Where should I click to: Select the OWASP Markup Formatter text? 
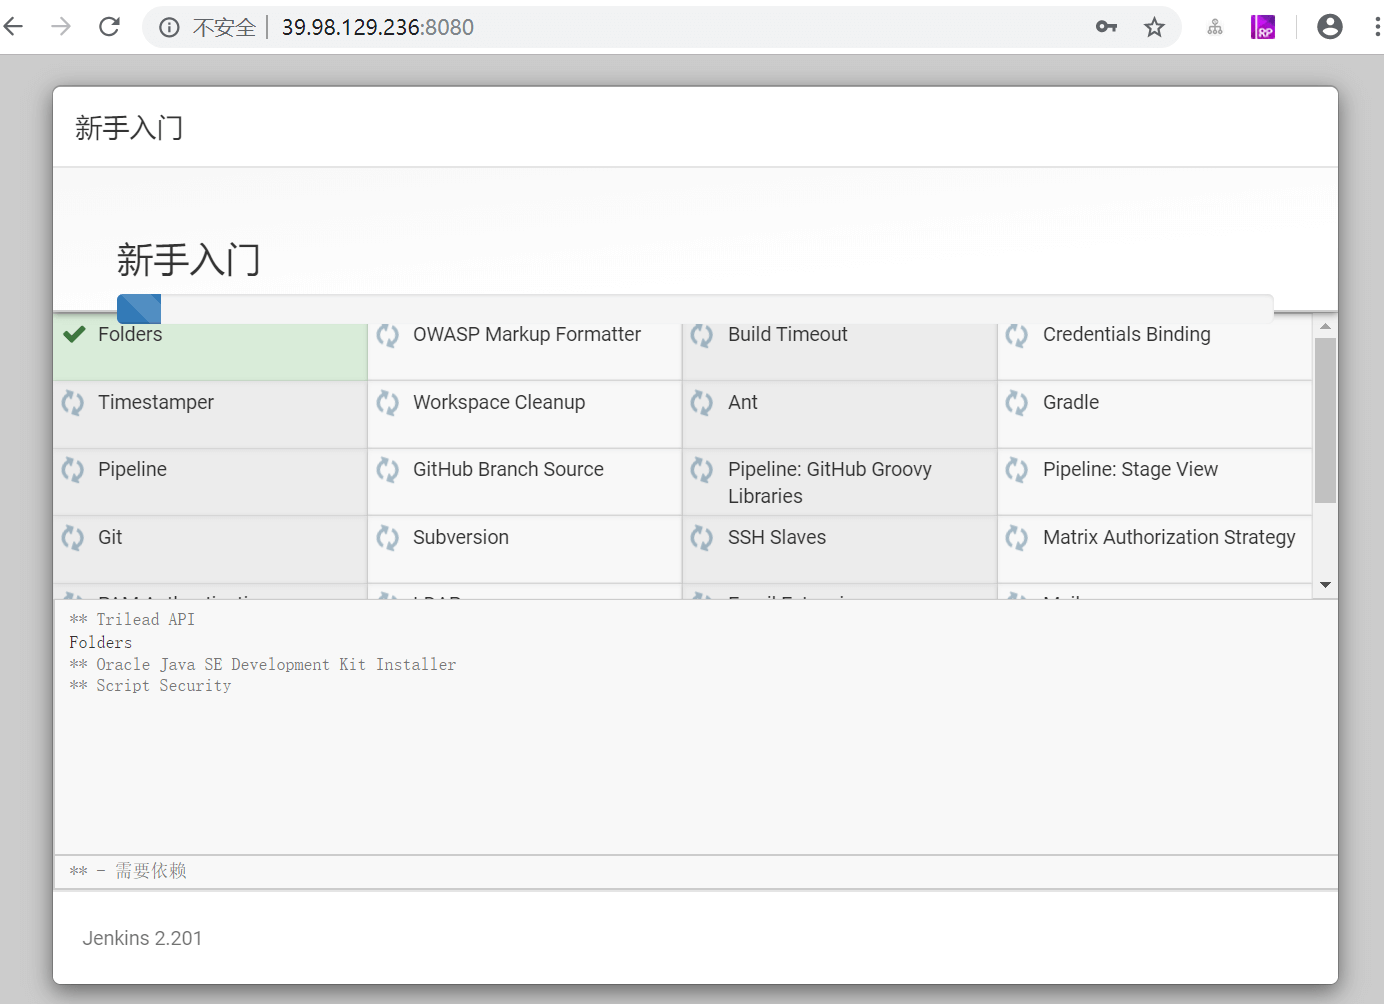point(527,334)
